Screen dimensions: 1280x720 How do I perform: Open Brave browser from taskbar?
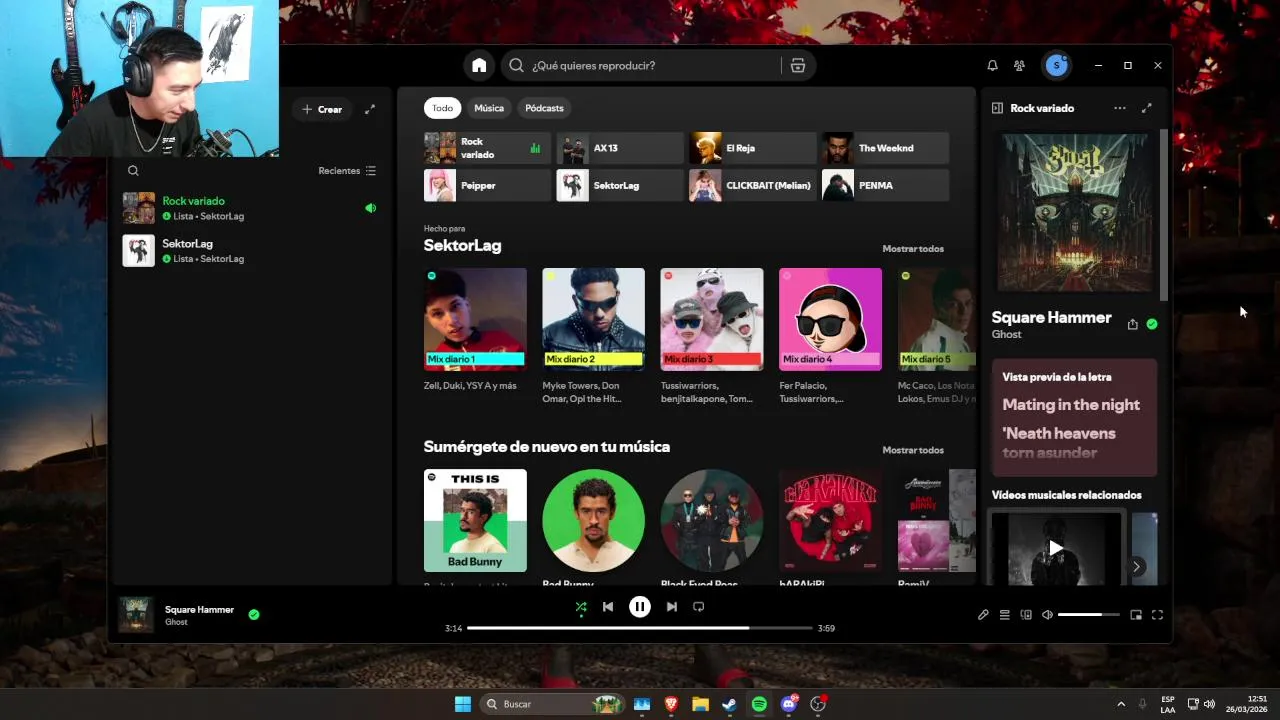pos(671,704)
